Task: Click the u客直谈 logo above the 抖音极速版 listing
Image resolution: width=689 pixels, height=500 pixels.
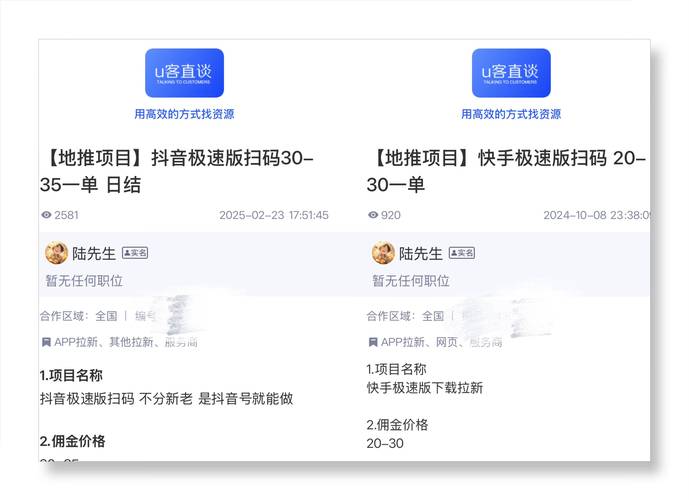Action: 184,73
